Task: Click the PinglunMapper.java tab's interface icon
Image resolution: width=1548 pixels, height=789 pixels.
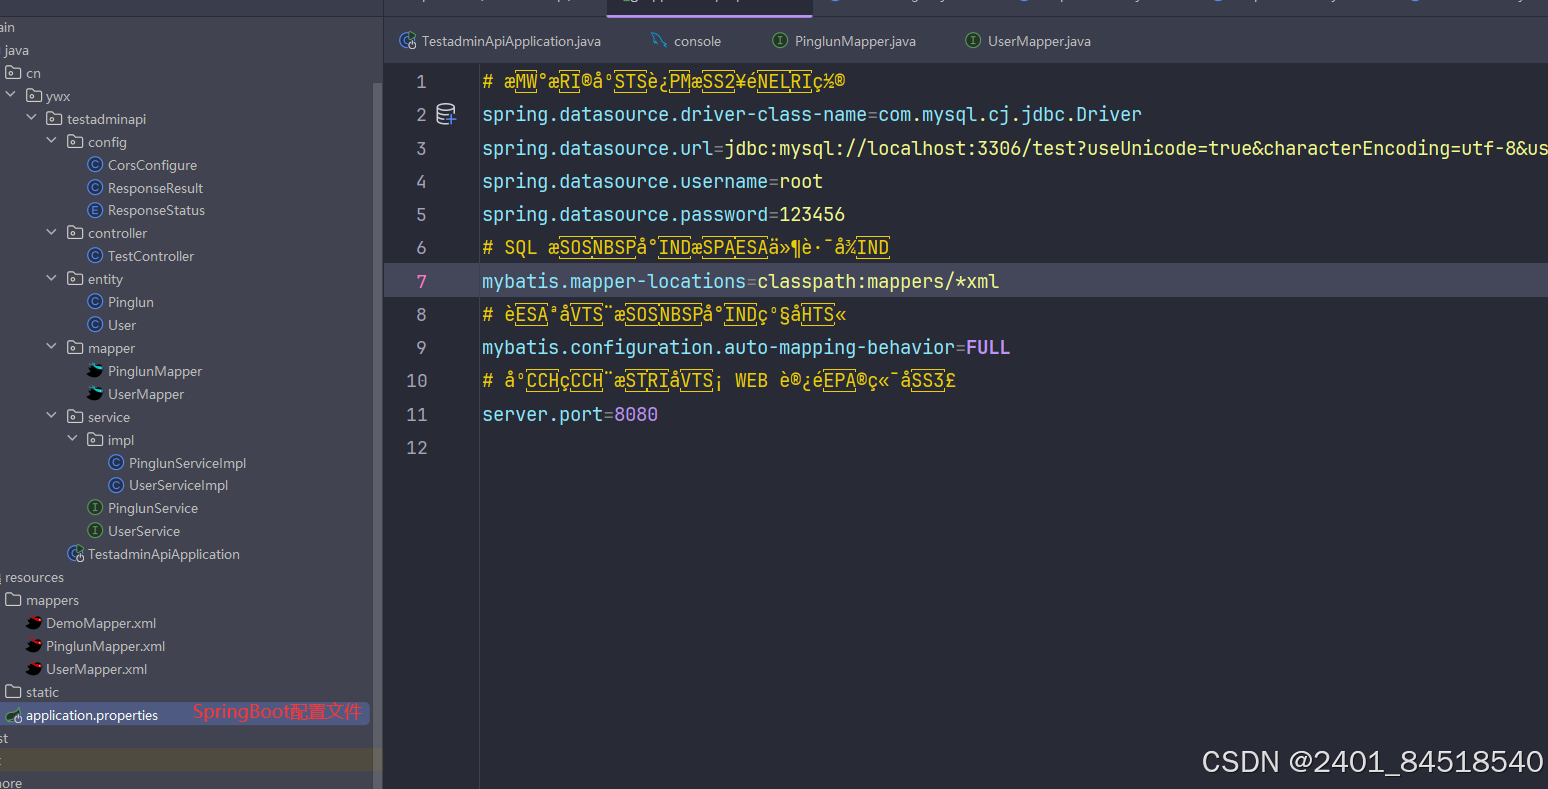Action: coord(780,40)
